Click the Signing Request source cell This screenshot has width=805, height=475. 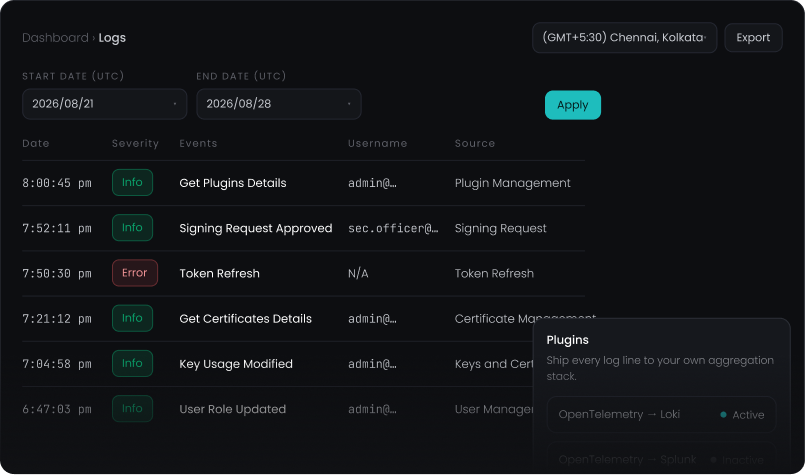click(501, 228)
